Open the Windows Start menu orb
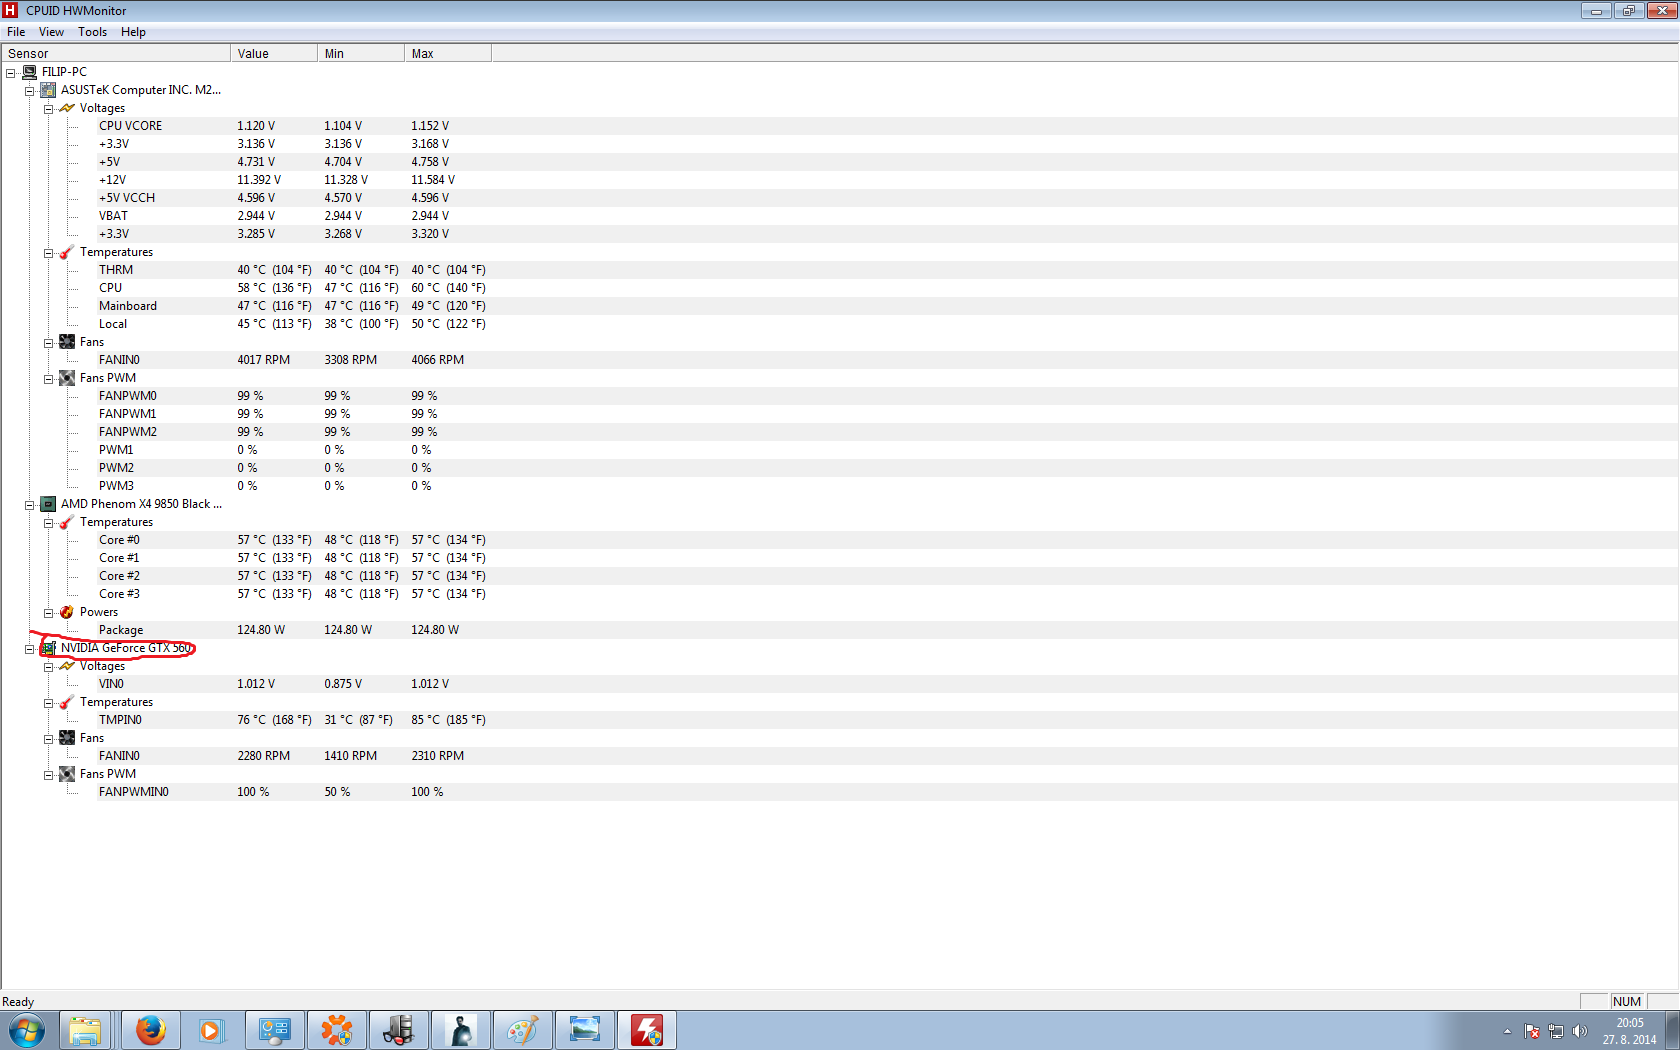The width and height of the screenshot is (1680, 1050). point(27,1030)
